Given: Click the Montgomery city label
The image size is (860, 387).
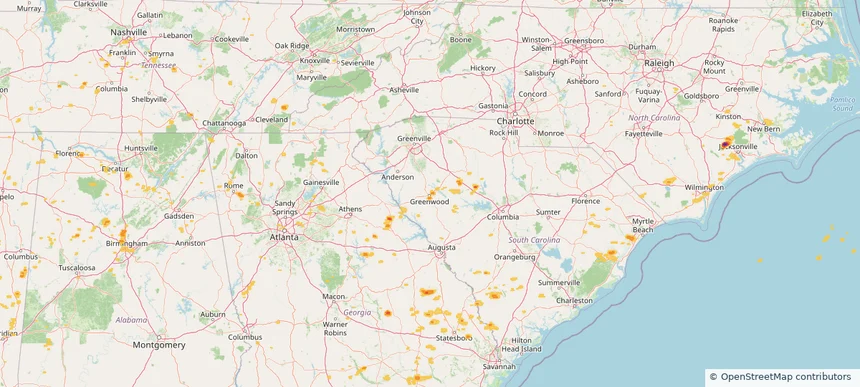Looking at the screenshot, I should (159, 345).
